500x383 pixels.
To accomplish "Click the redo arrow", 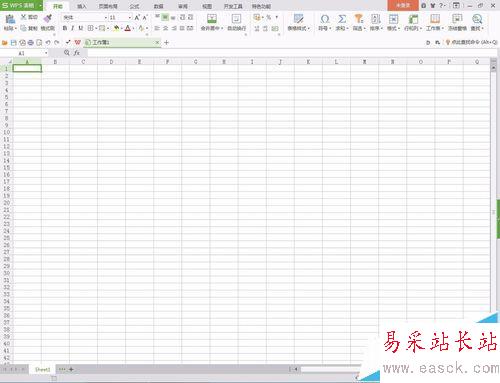I will coord(57,43).
